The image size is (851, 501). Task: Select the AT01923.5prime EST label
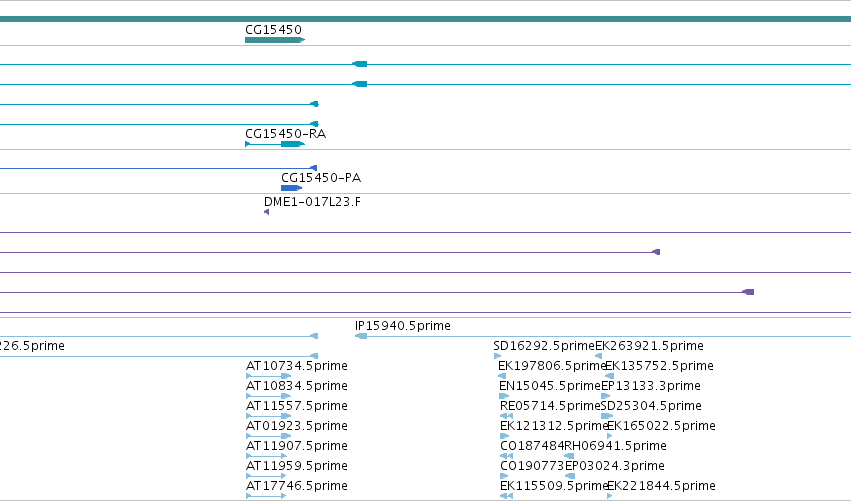point(297,426)
